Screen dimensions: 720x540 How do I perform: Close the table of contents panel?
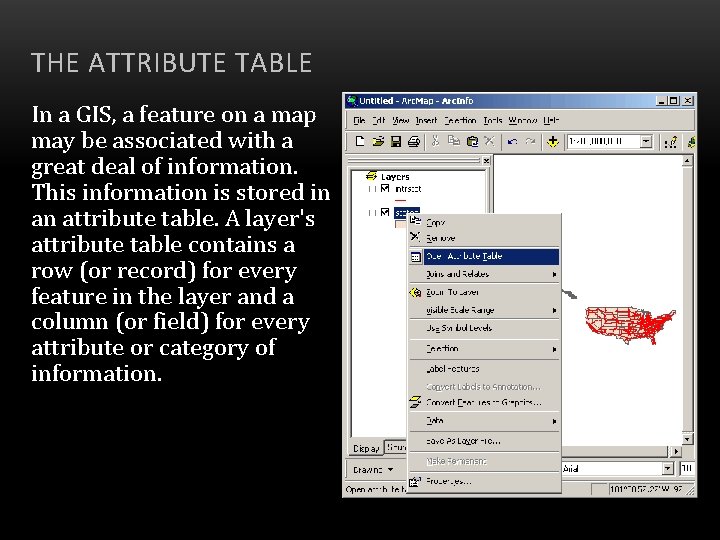tap(486, 160)
